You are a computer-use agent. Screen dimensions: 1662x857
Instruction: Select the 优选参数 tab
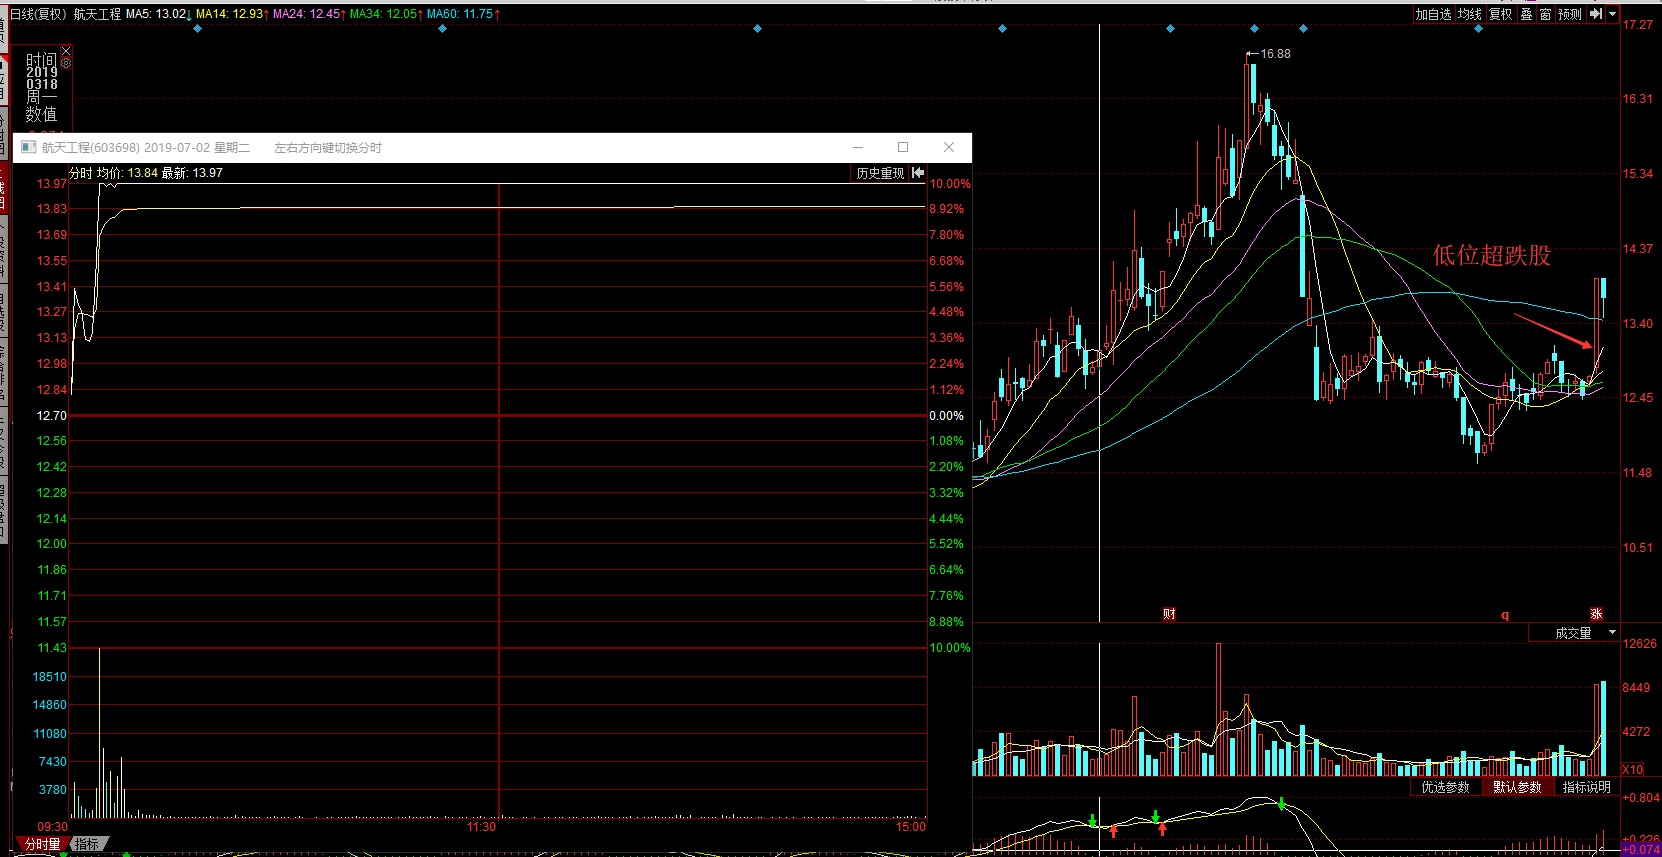point(1445,787)
